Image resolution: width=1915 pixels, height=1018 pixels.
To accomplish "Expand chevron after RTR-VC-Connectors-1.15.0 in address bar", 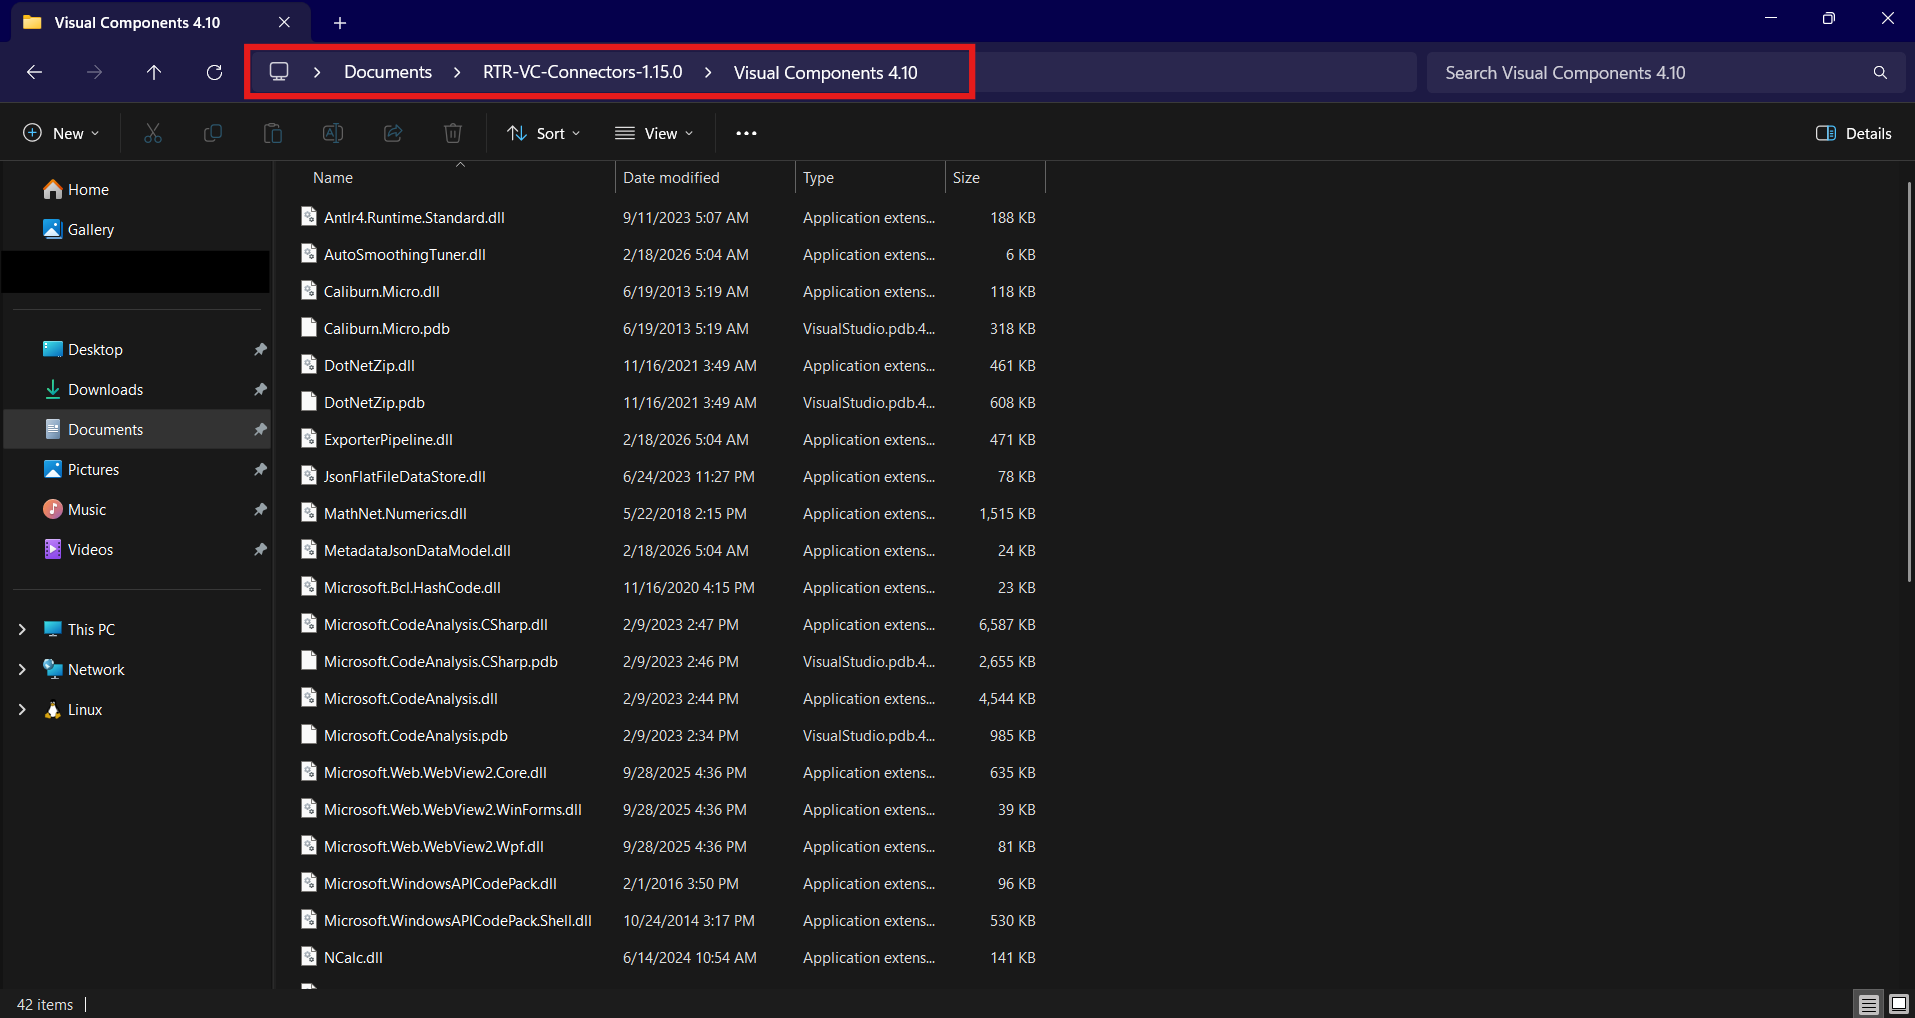I will point(708,72).
